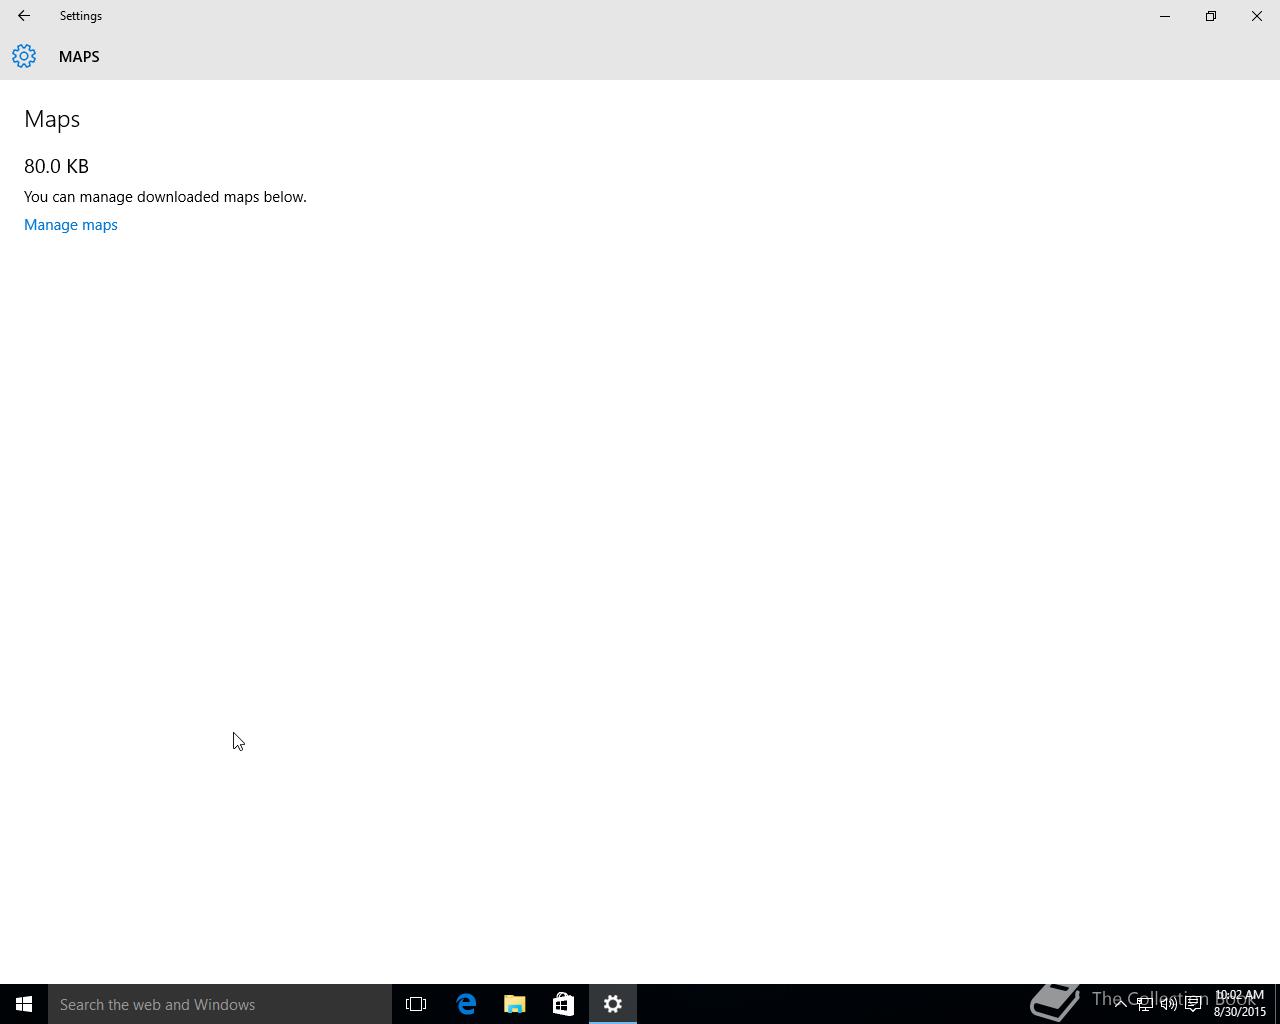Close the Settings window
The image size is (1280, 1024).
click(x=1257, y=16)
